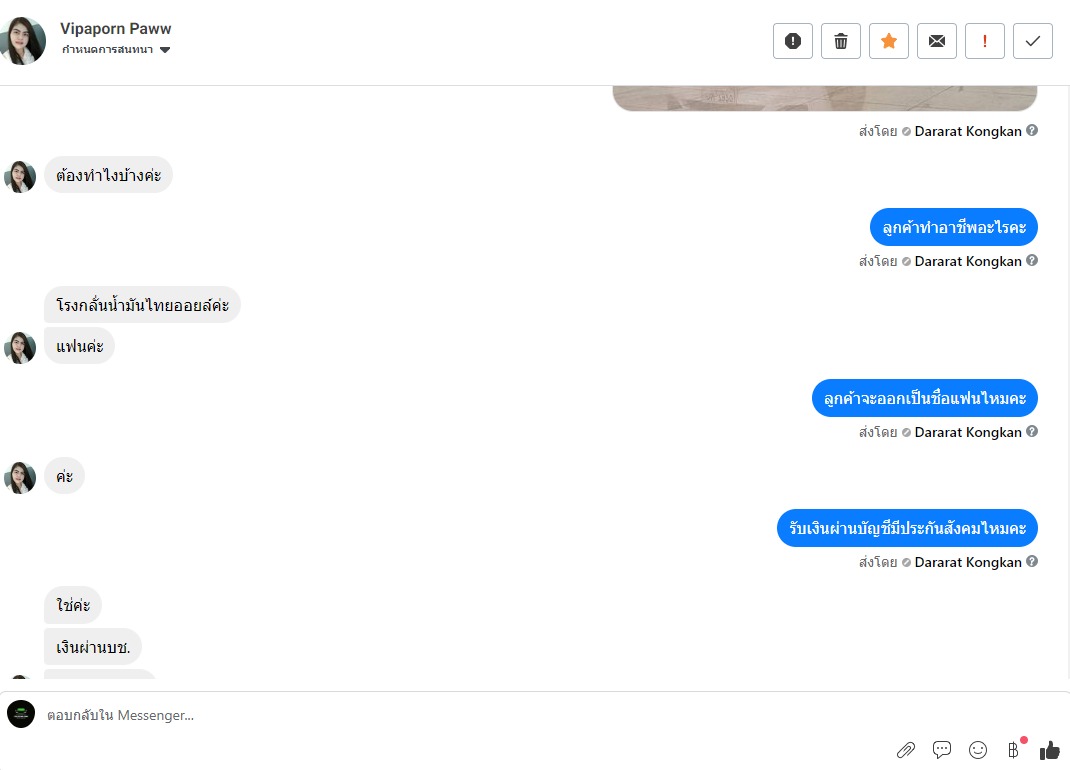
Task: Delete conversation using trash icon
Action: (841, 41)
